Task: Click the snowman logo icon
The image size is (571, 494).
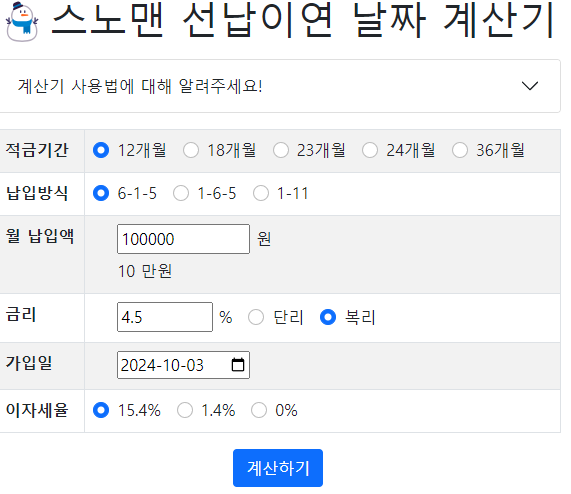Action: pyautogui.click(x=22, y=21)
